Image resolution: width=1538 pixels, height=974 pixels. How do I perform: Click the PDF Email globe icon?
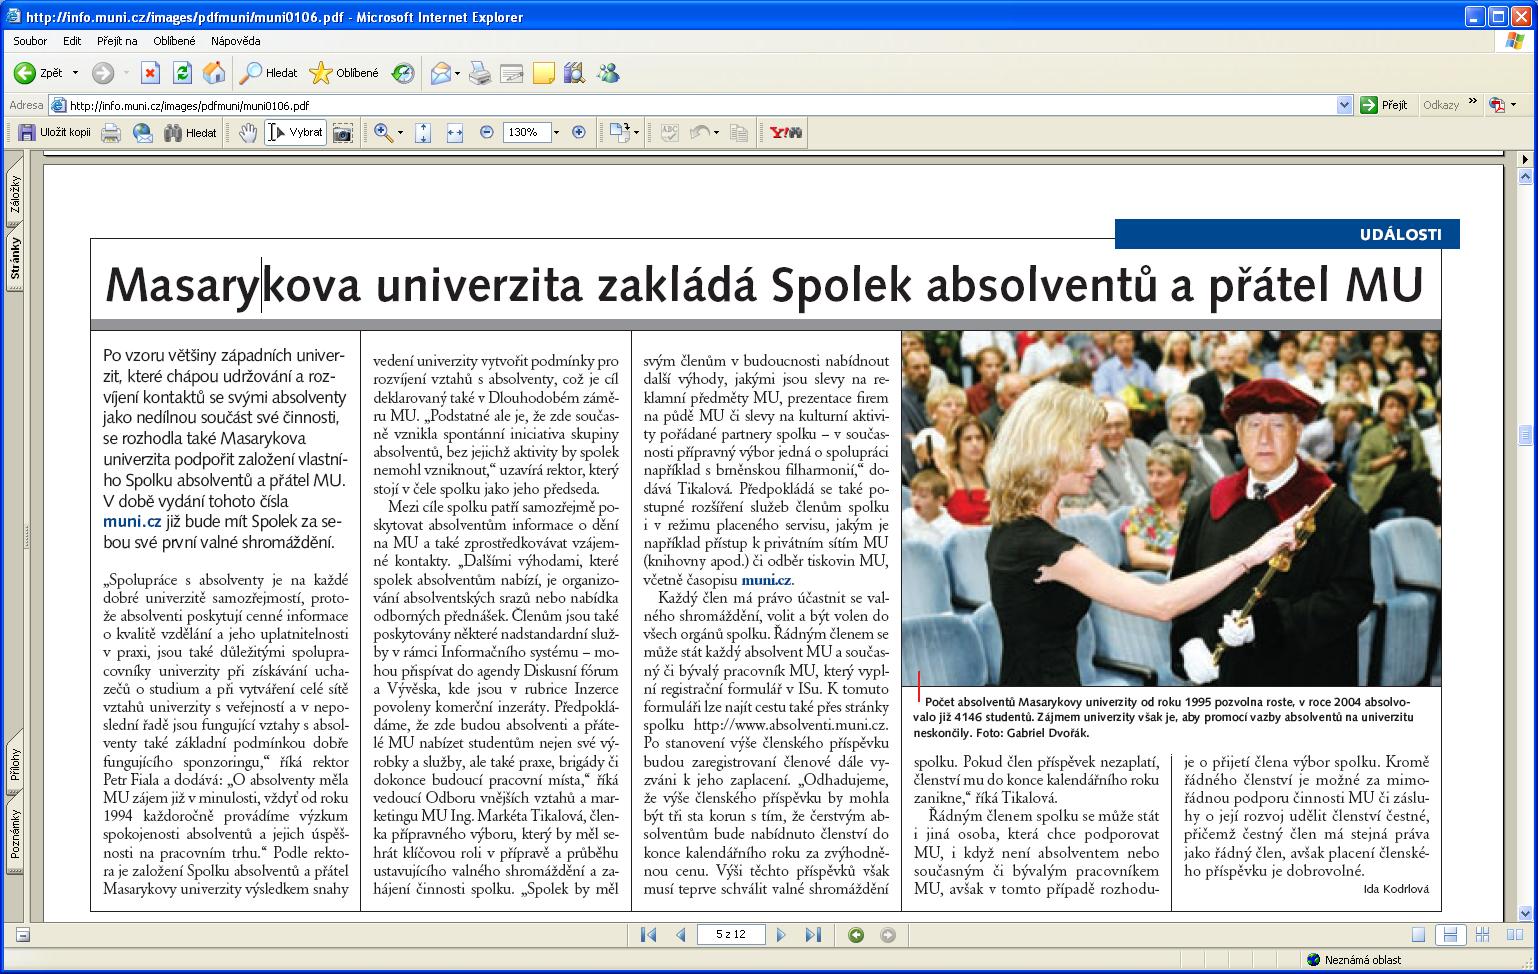(143, 132)
